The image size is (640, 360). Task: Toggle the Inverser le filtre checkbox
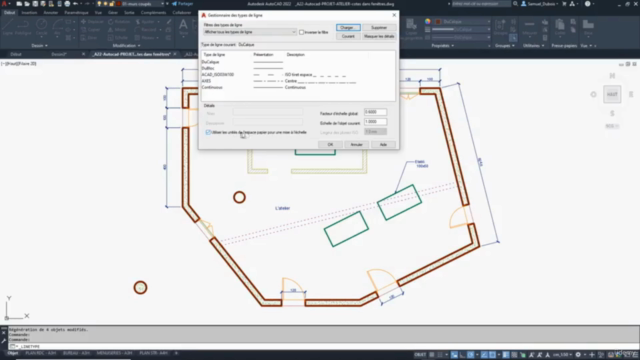pyautogui.click(x=302, y=32)
